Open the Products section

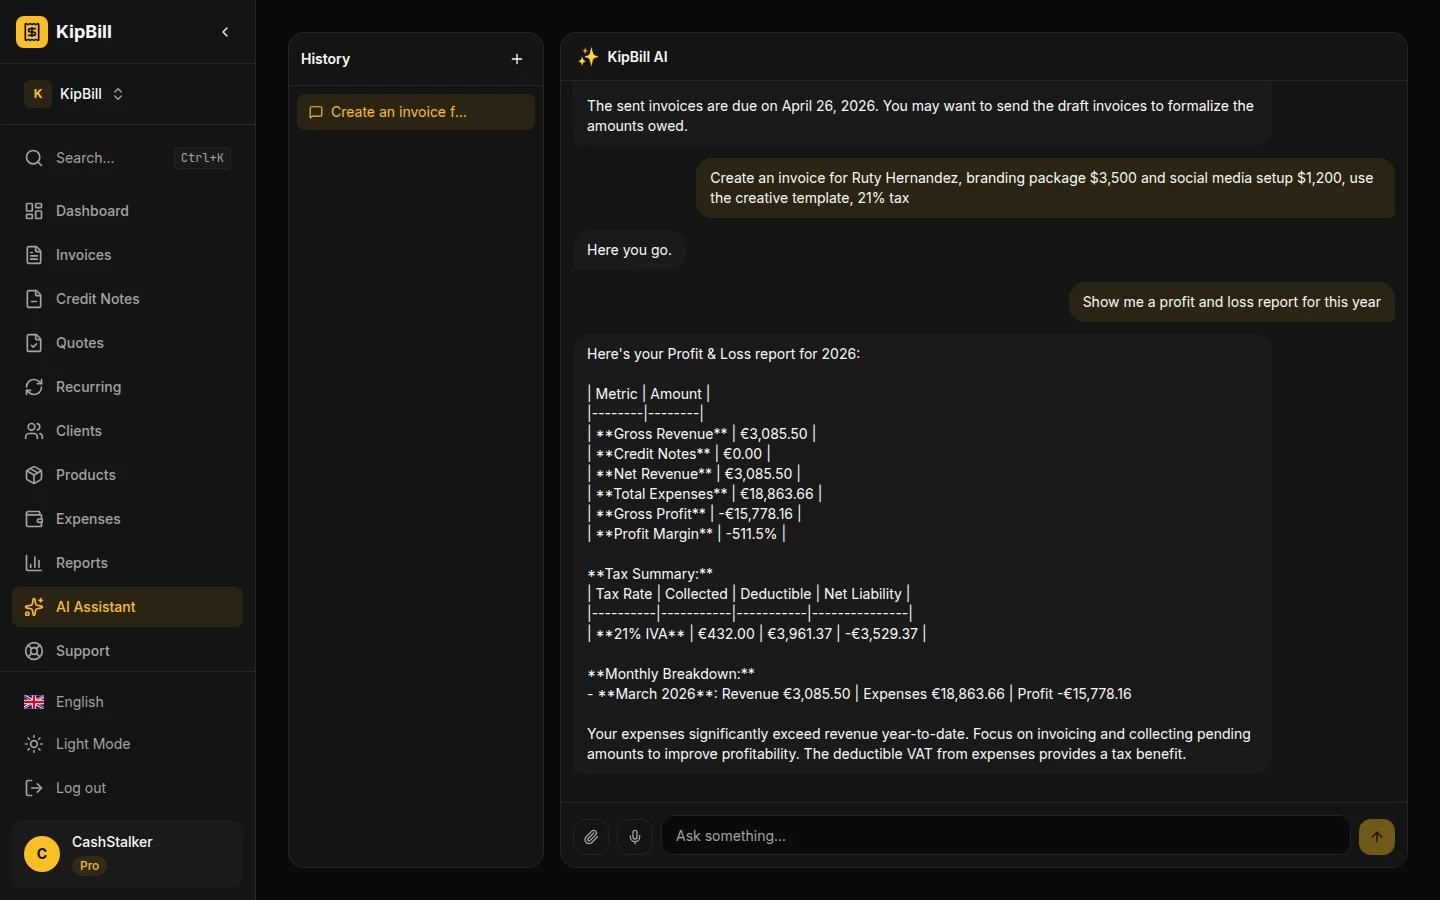(x=85, y=475)
